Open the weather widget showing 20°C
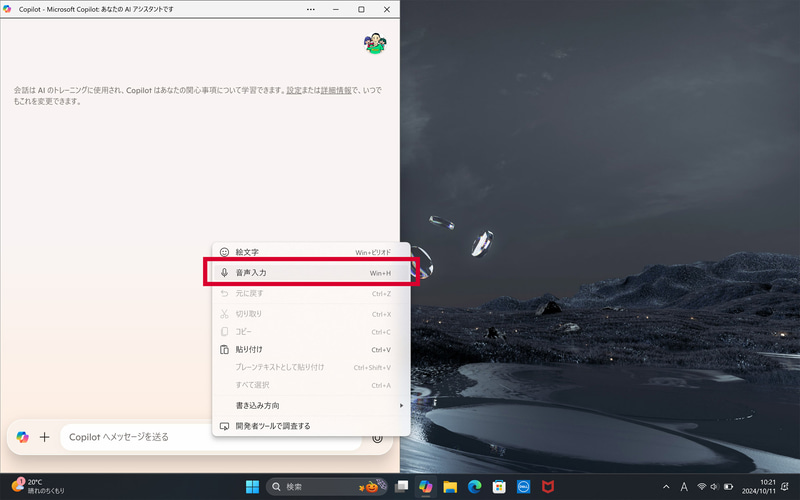 tap(38, 486)
